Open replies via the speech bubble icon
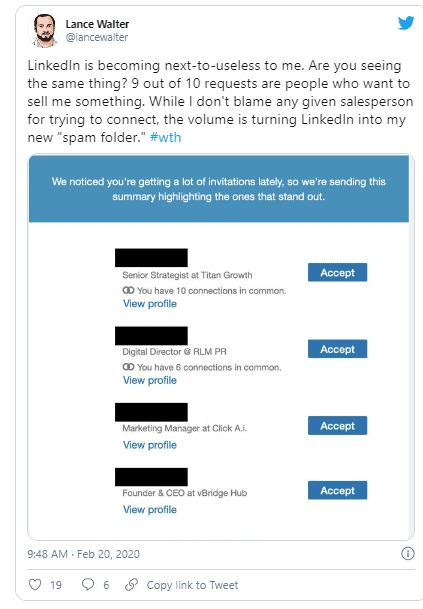Image resolution: width=423 pixels, height=609 pixels. click(88, 584)
